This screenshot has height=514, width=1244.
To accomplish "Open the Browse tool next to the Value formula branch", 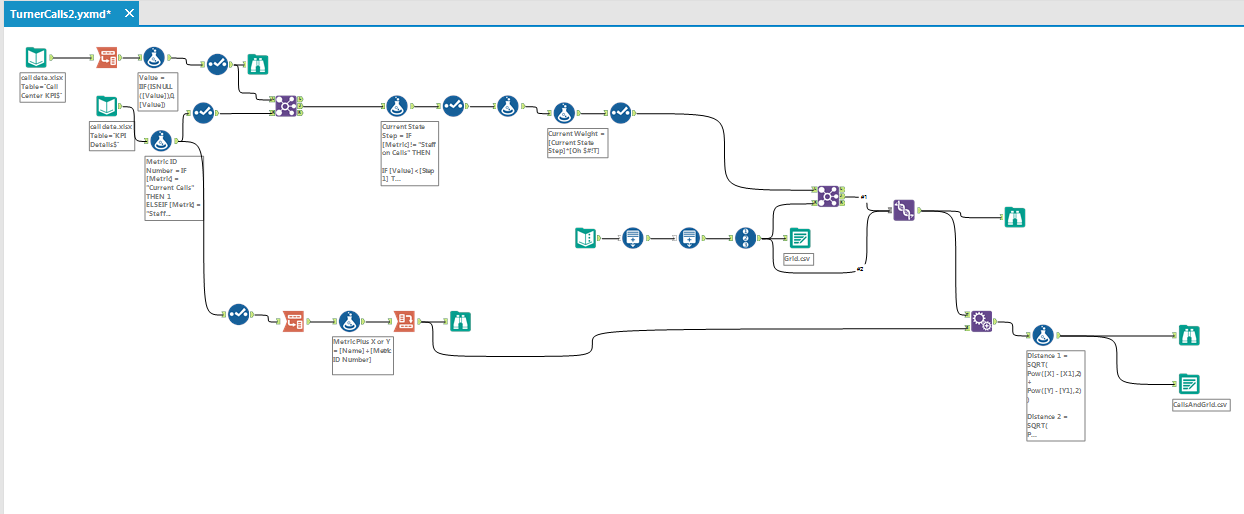I will pyautogui.click(x=258, y=64).
